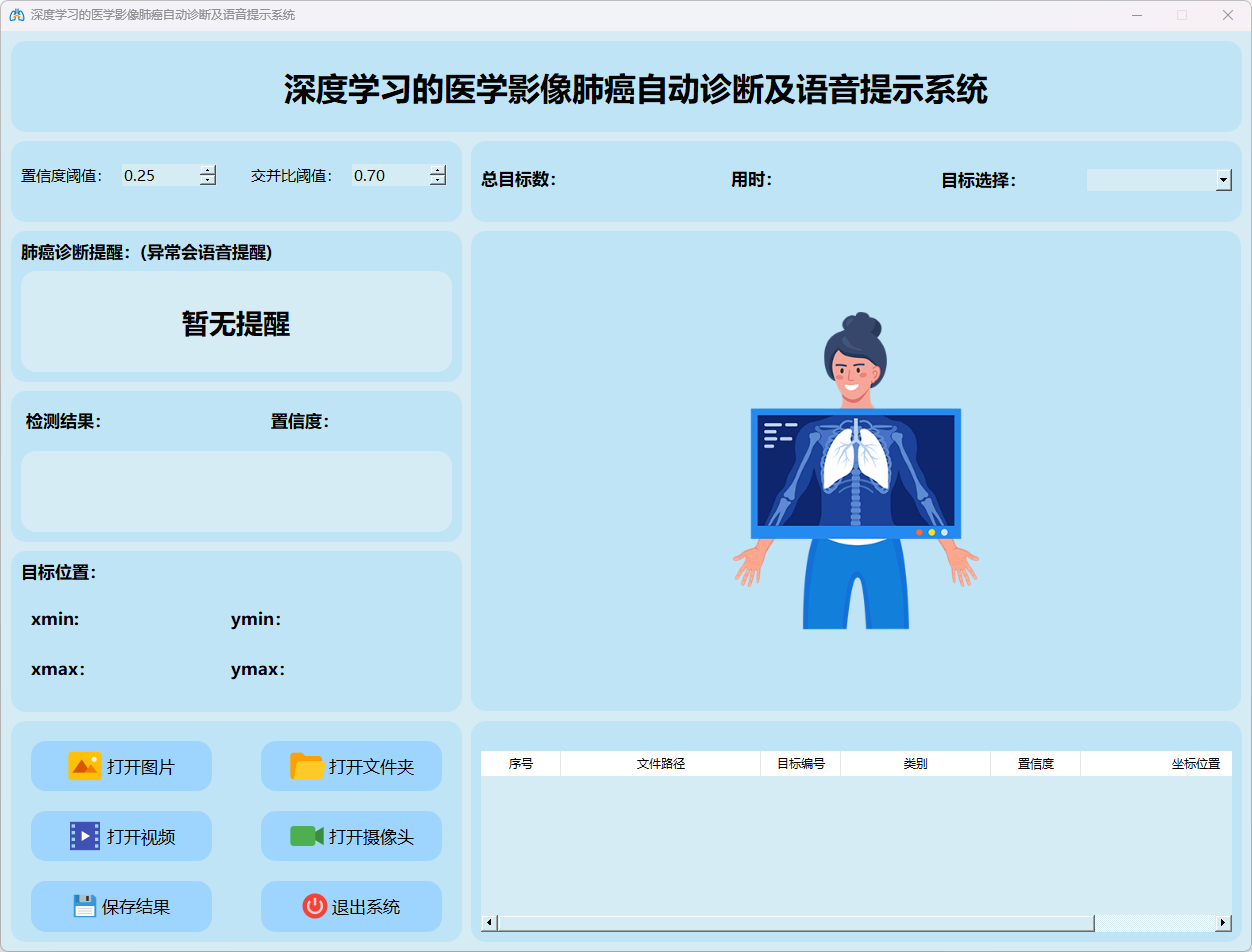The width and height of the screenshot is (1252, 952).
Task: Click the floppy disk save icon
Action: (x=84, y=906)
